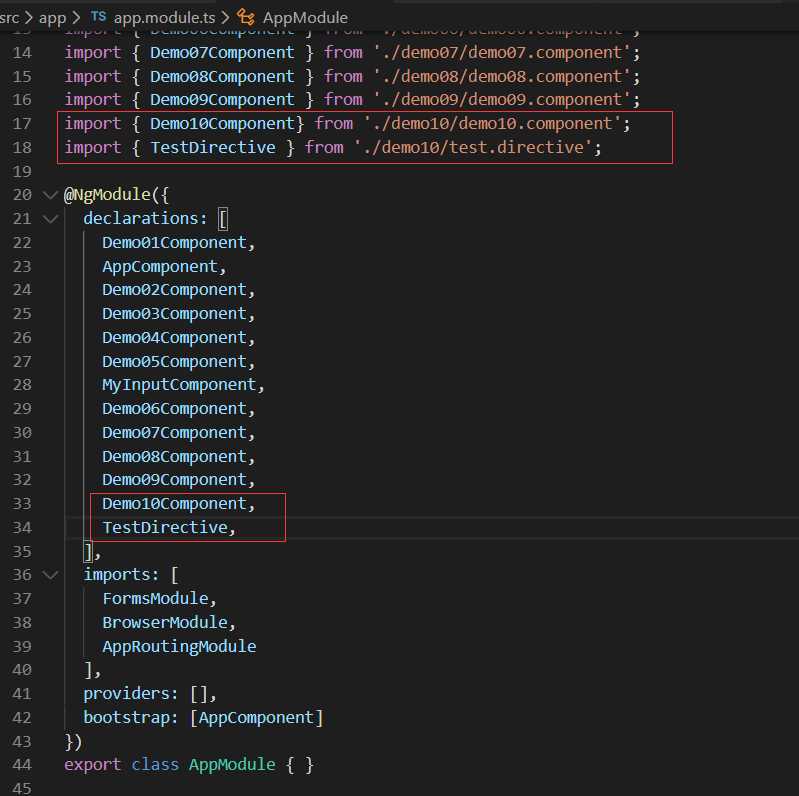Viewport: 799px width, 796px height.
Task: Click 'Demo10Component' on line 33
Action: (174, 504)
